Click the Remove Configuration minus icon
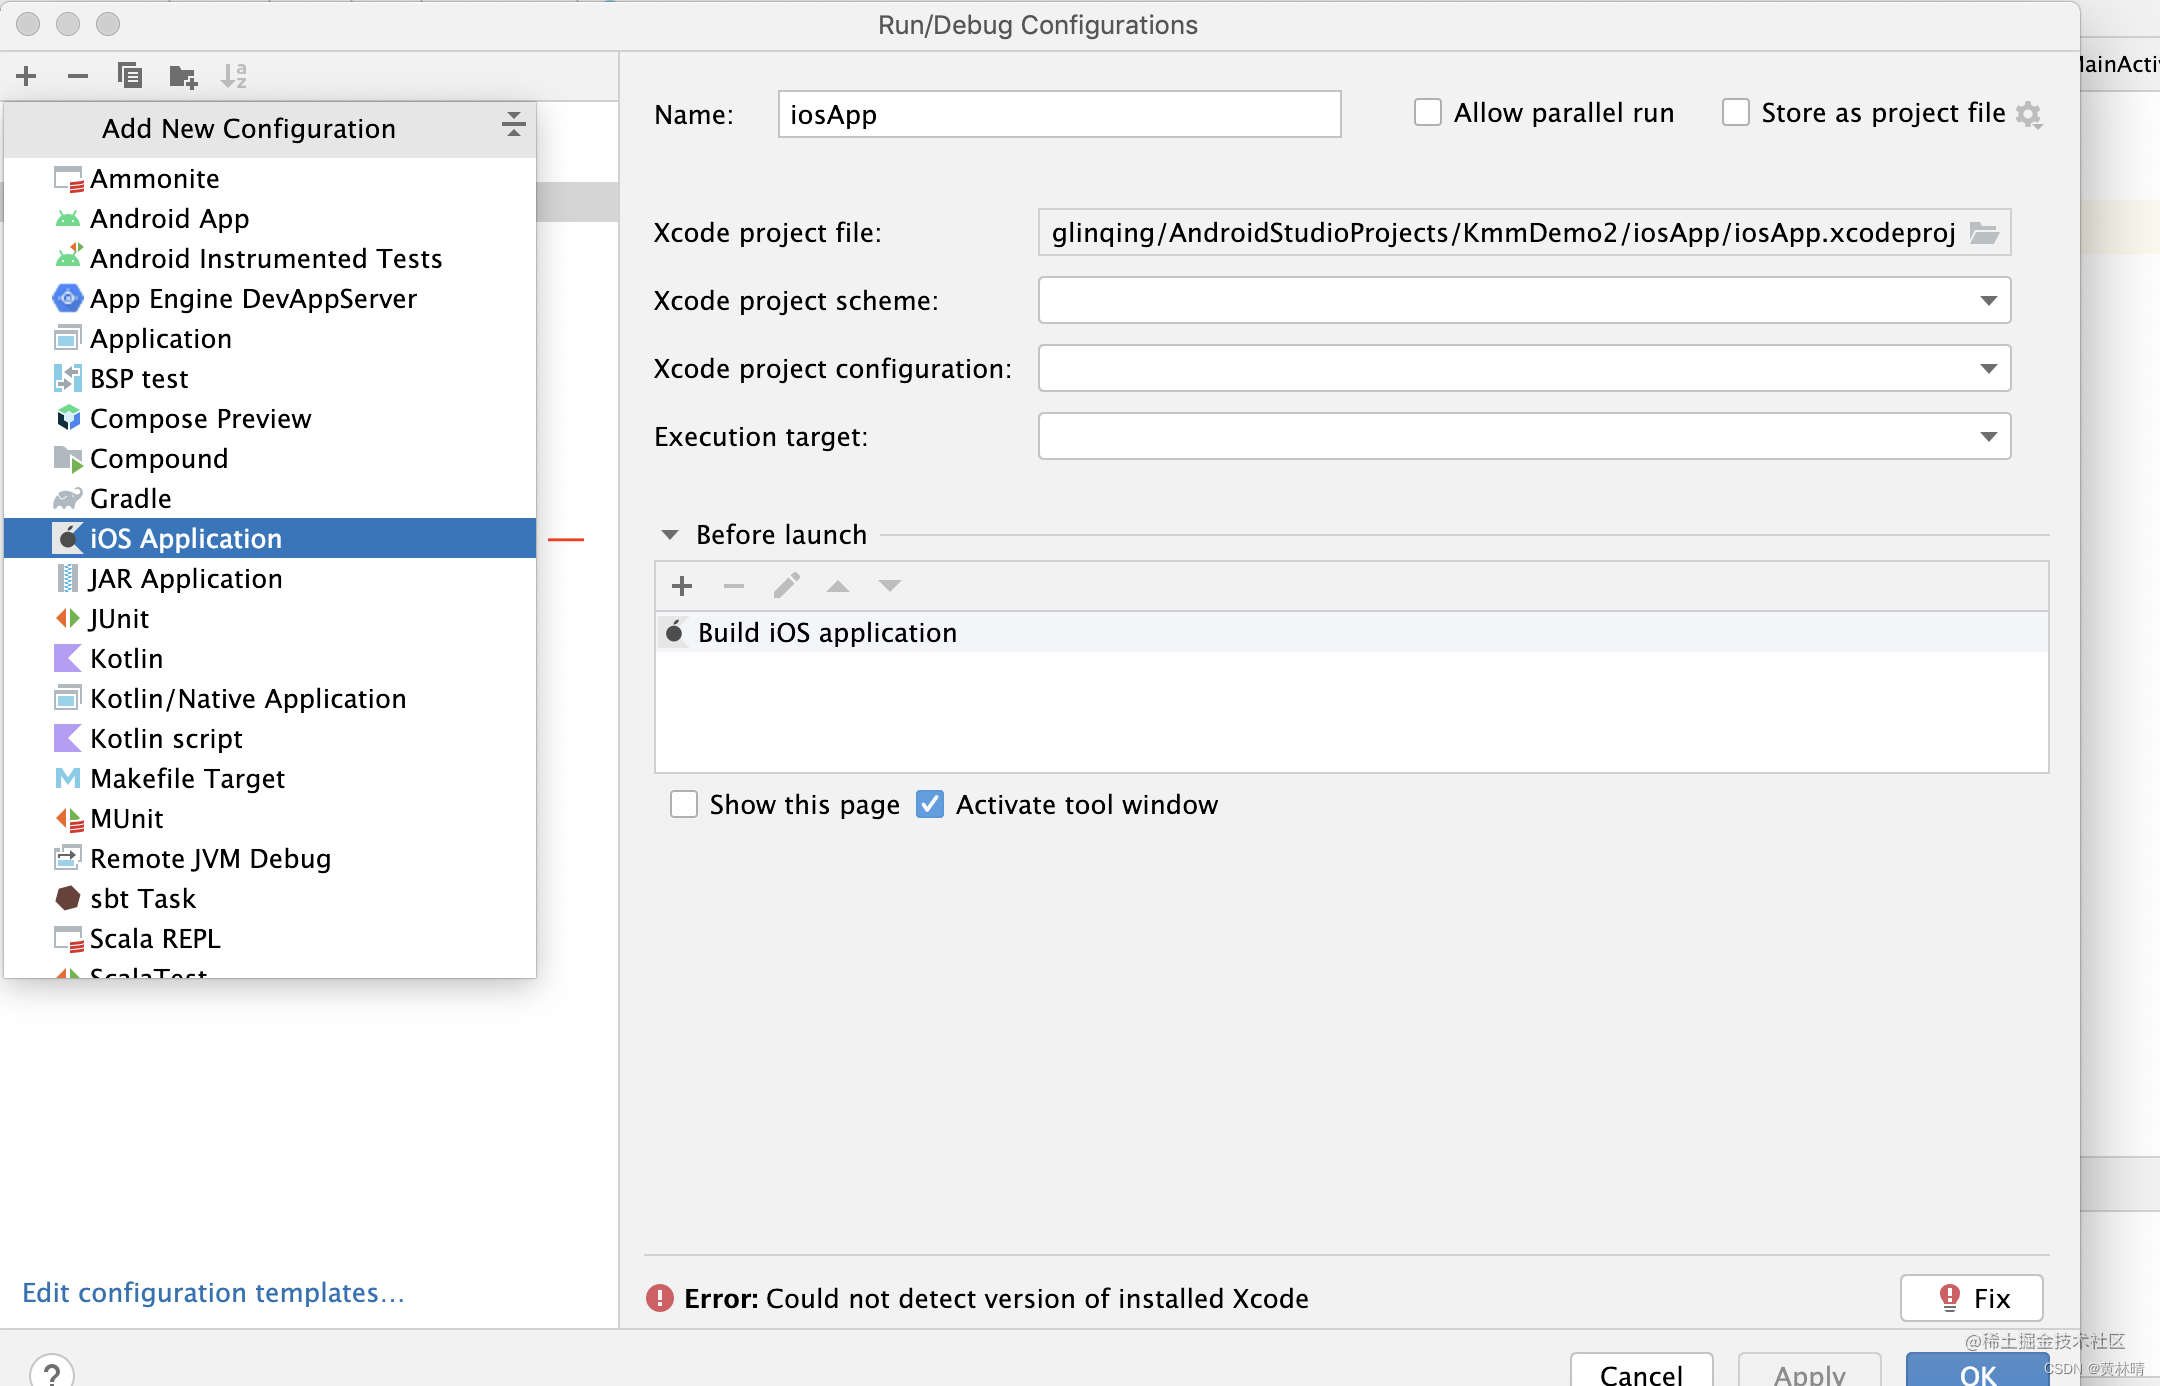This screenshot has height=1386, width=2160. point(78,76)
